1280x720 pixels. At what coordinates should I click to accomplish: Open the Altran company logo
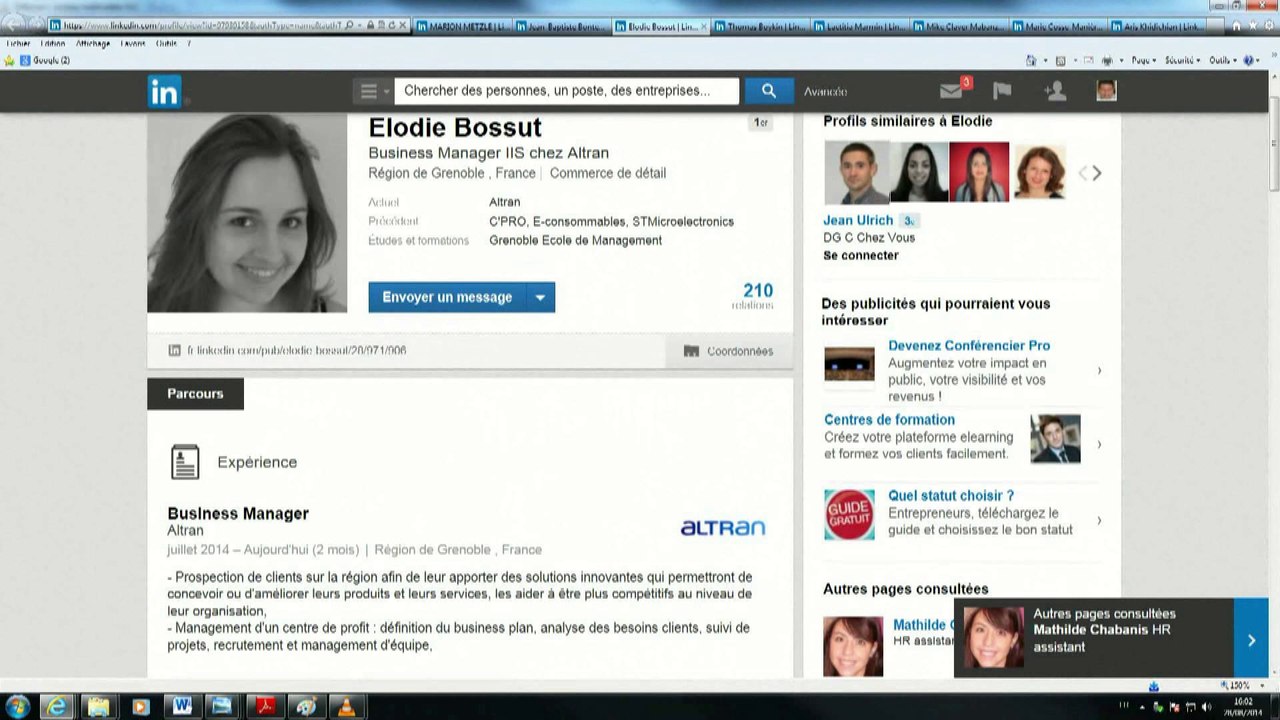pyautogui.click(x=722, y=527)
